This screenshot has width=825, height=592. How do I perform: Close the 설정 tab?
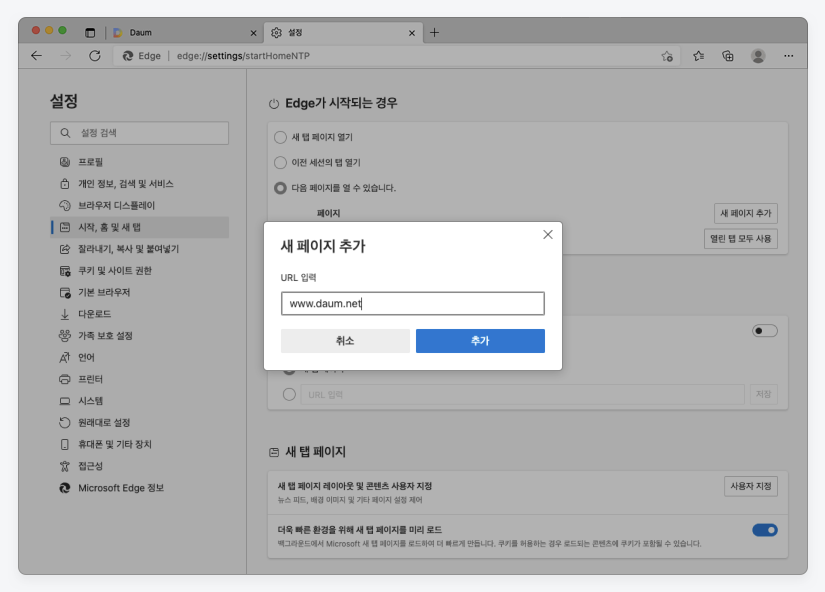pyautogui.click(x=412, y=33)
